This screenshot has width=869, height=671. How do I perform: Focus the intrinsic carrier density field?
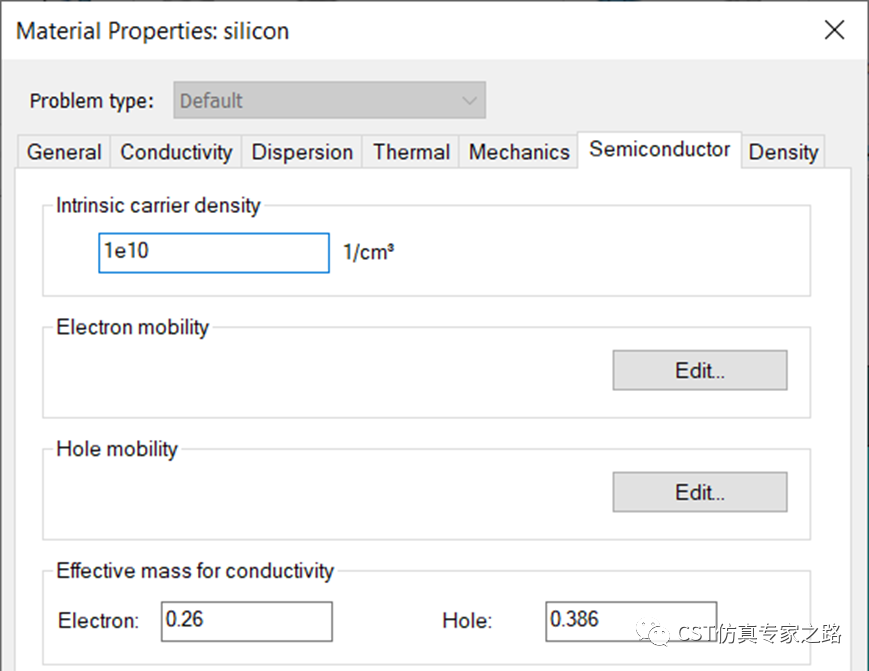pyautogui.click(x=214, y=253)
